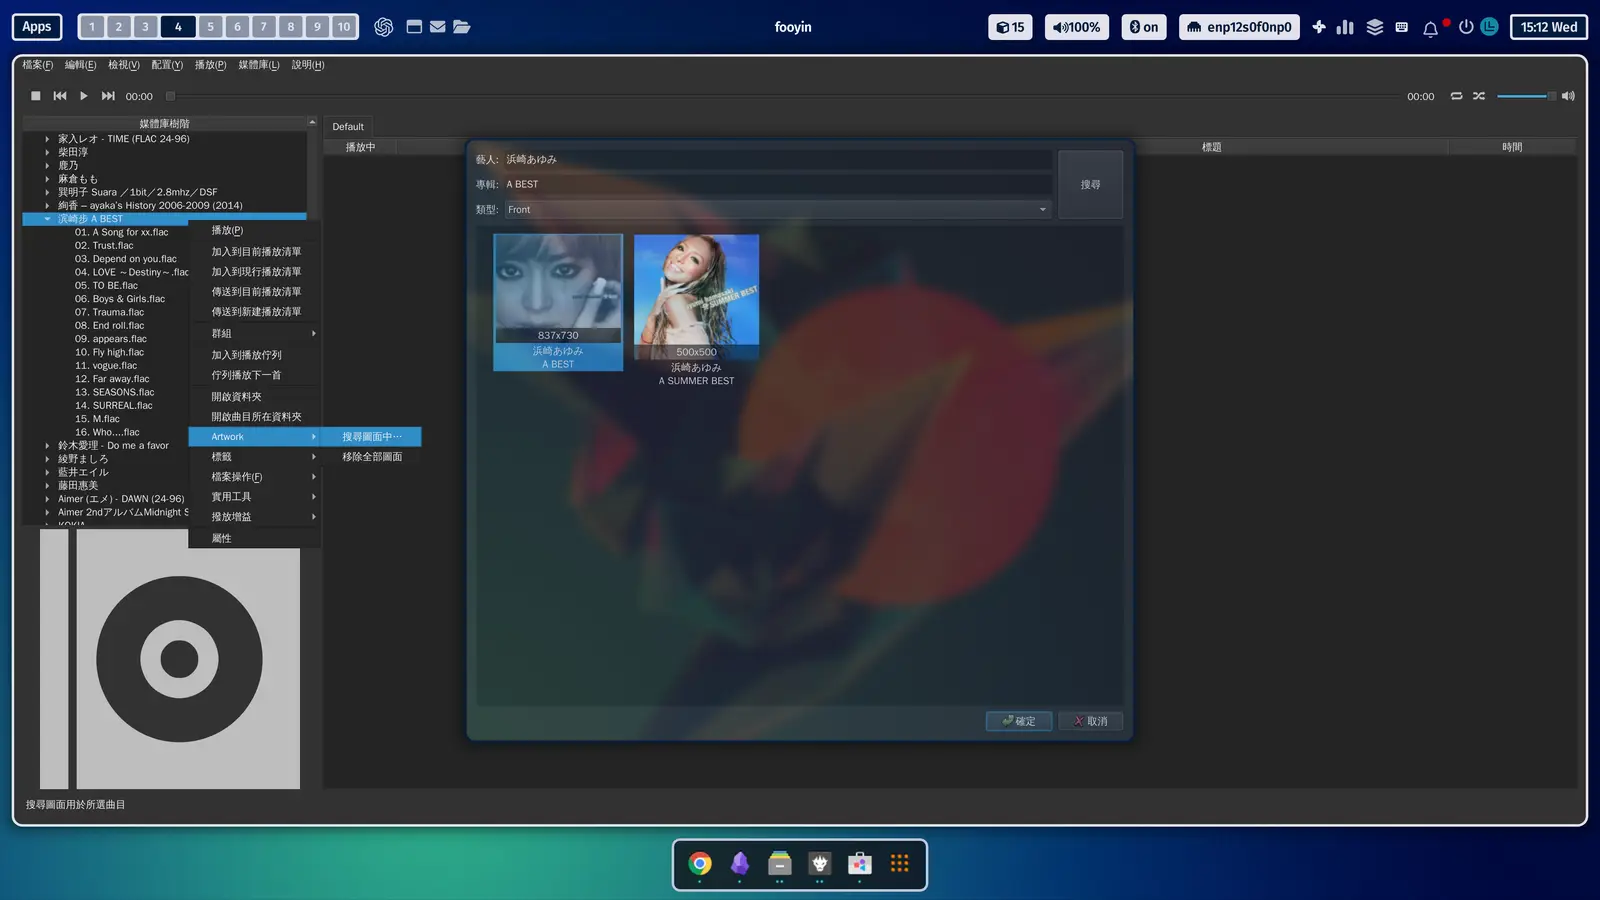Screen dimensions: 1600x900
Task: Open the Artwork submenu entry
Action: point(255,437)
